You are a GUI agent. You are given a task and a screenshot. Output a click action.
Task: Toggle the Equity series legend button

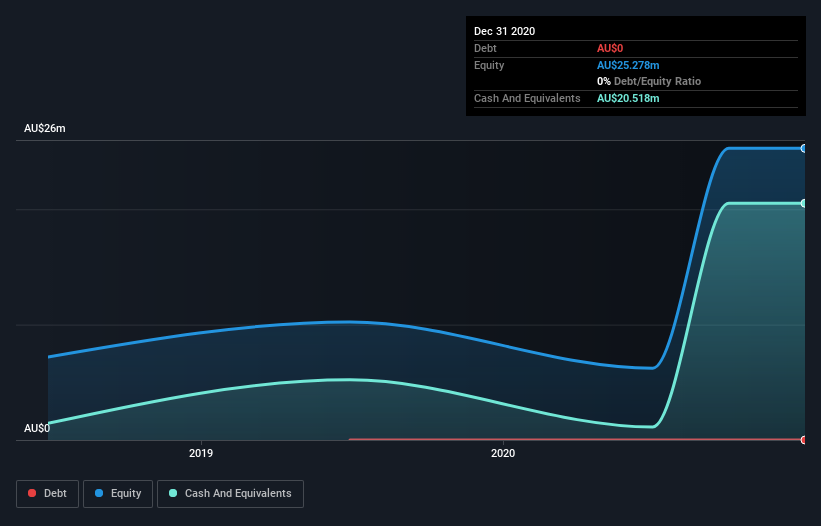coord(118,494)
